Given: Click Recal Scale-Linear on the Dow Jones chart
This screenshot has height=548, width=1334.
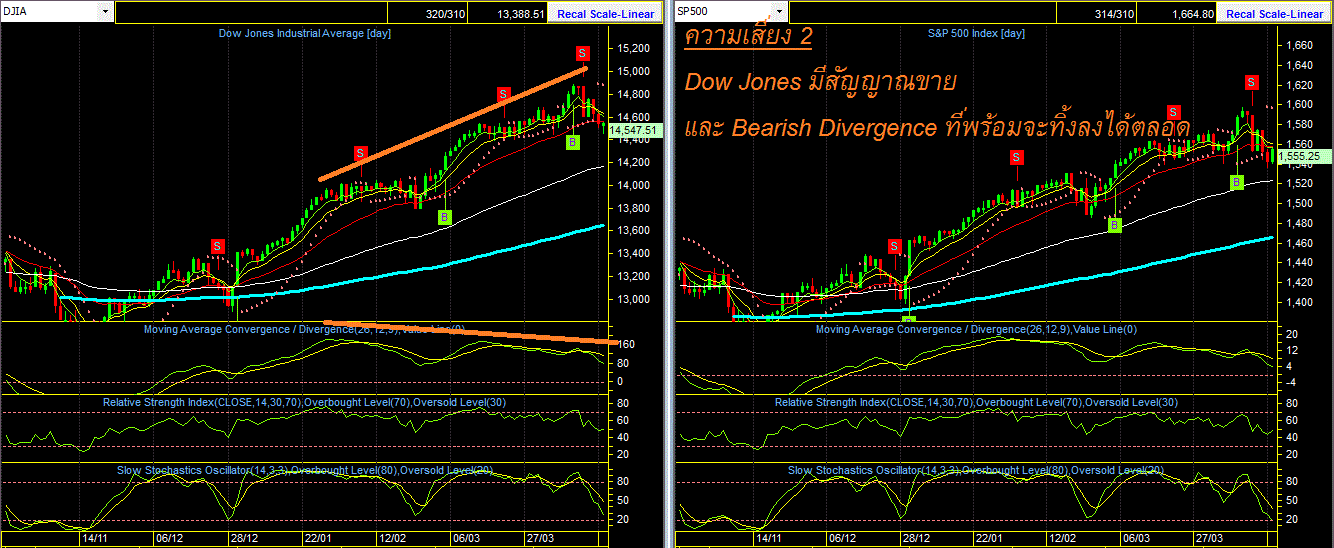Looking at the screenshot, I should pos(603,13).
